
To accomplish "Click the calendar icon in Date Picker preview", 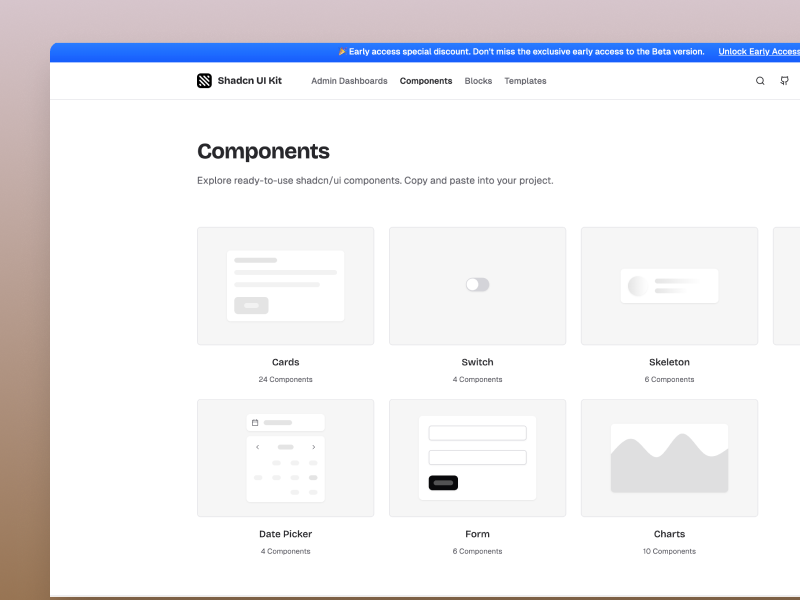I will [255, 422].
